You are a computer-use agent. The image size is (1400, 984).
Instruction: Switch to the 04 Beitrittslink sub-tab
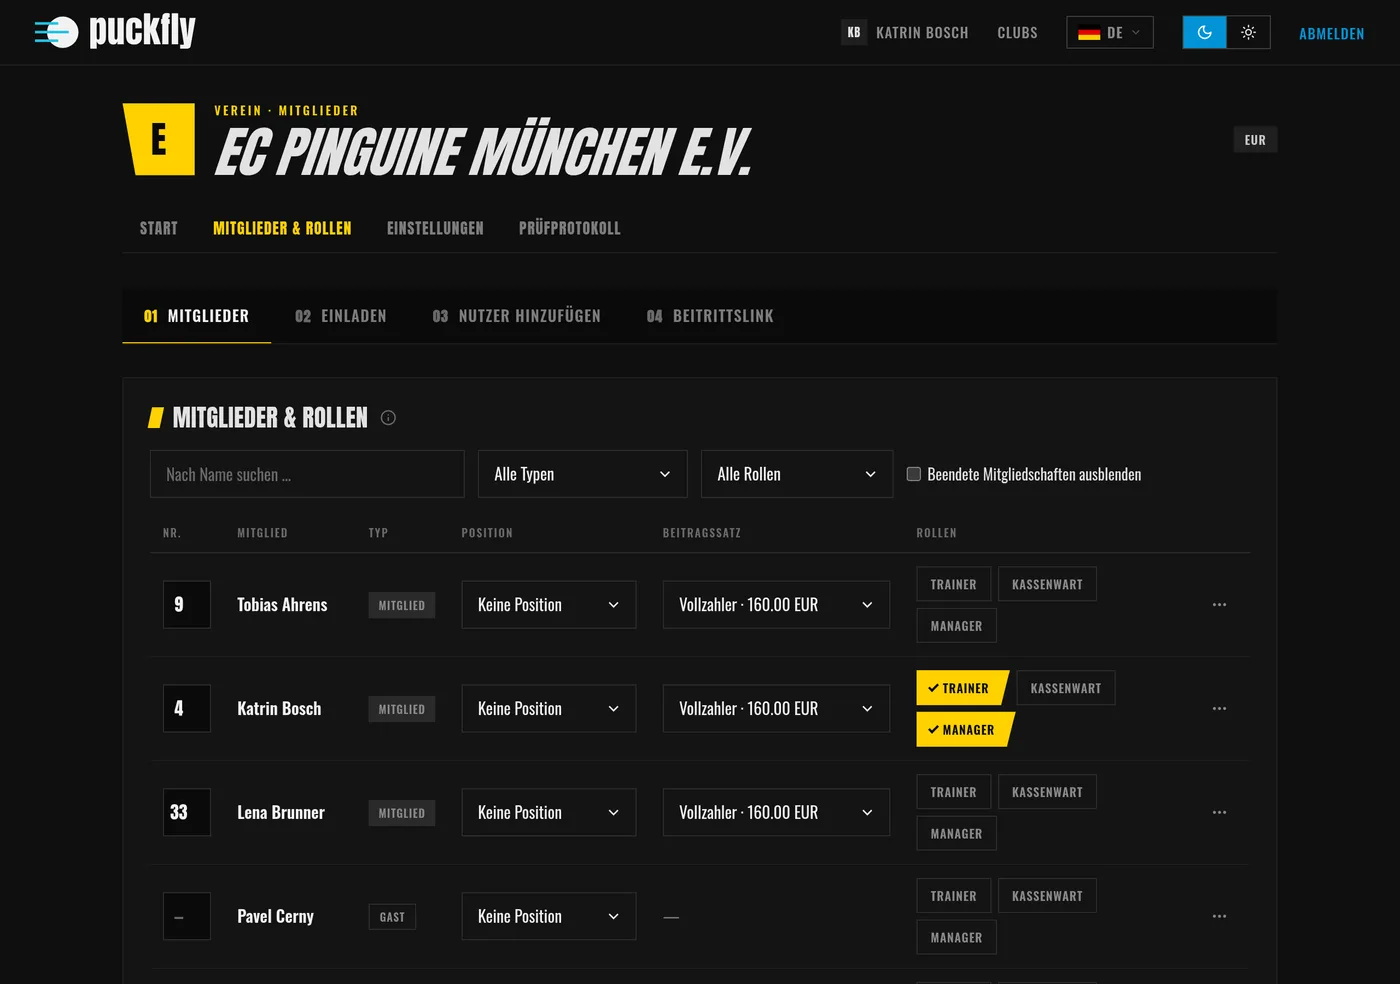tap(710, 316)
